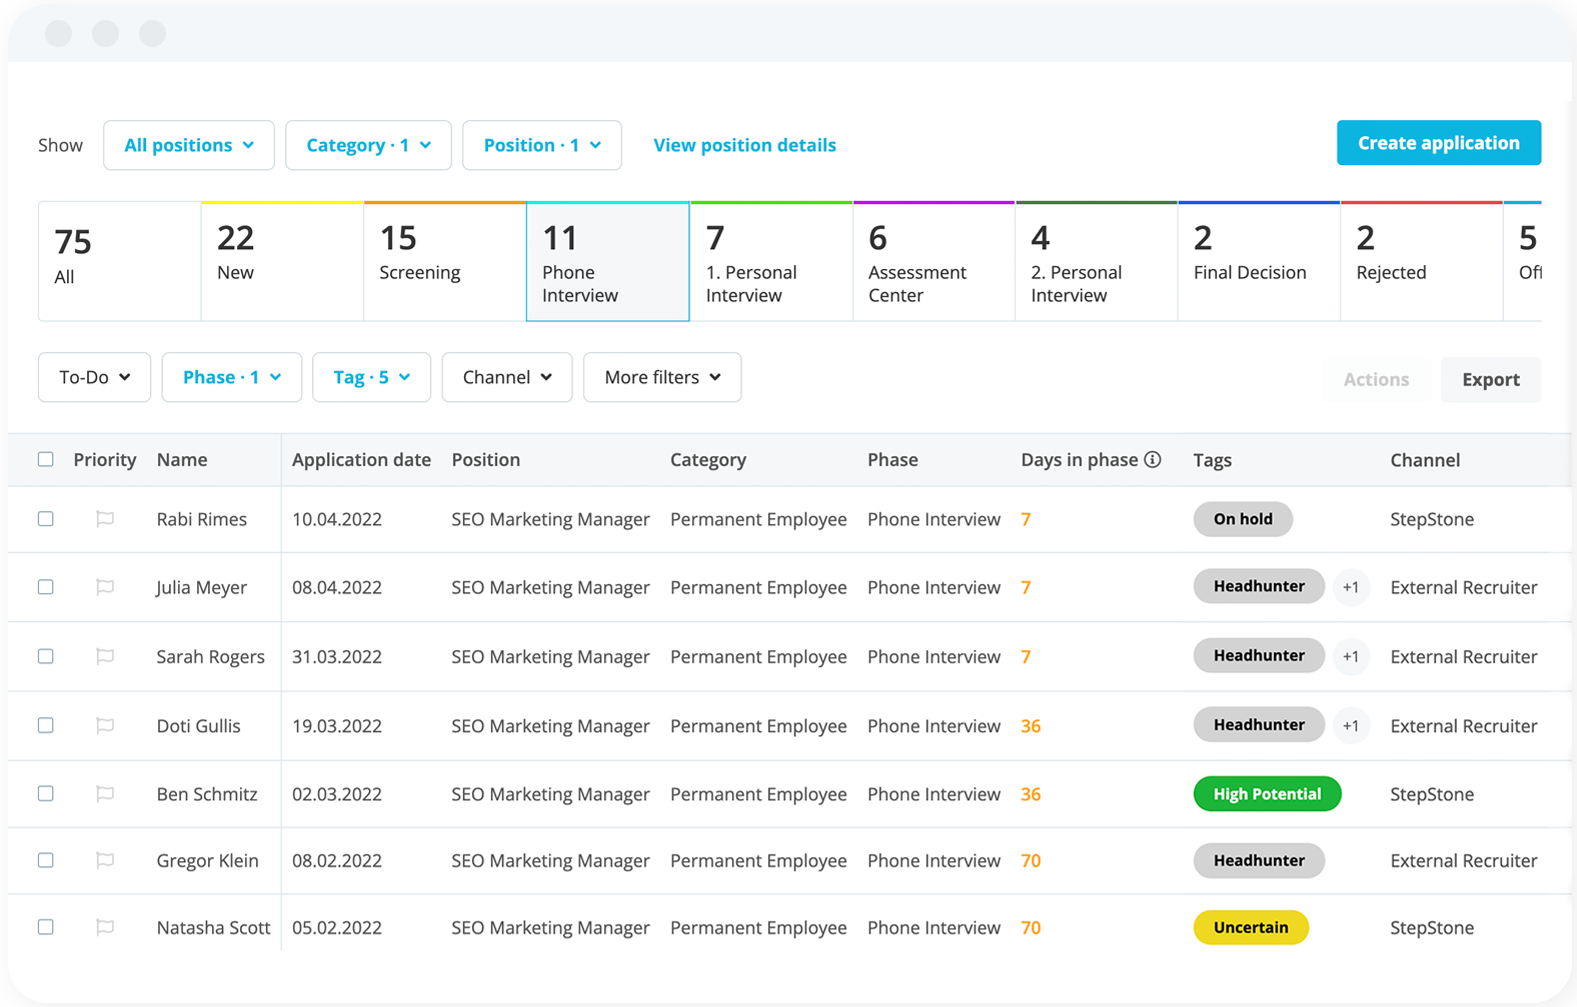The image size is (1577, 1007).
Task: Expand the Category · 1 filter
Action: [368, 145]
